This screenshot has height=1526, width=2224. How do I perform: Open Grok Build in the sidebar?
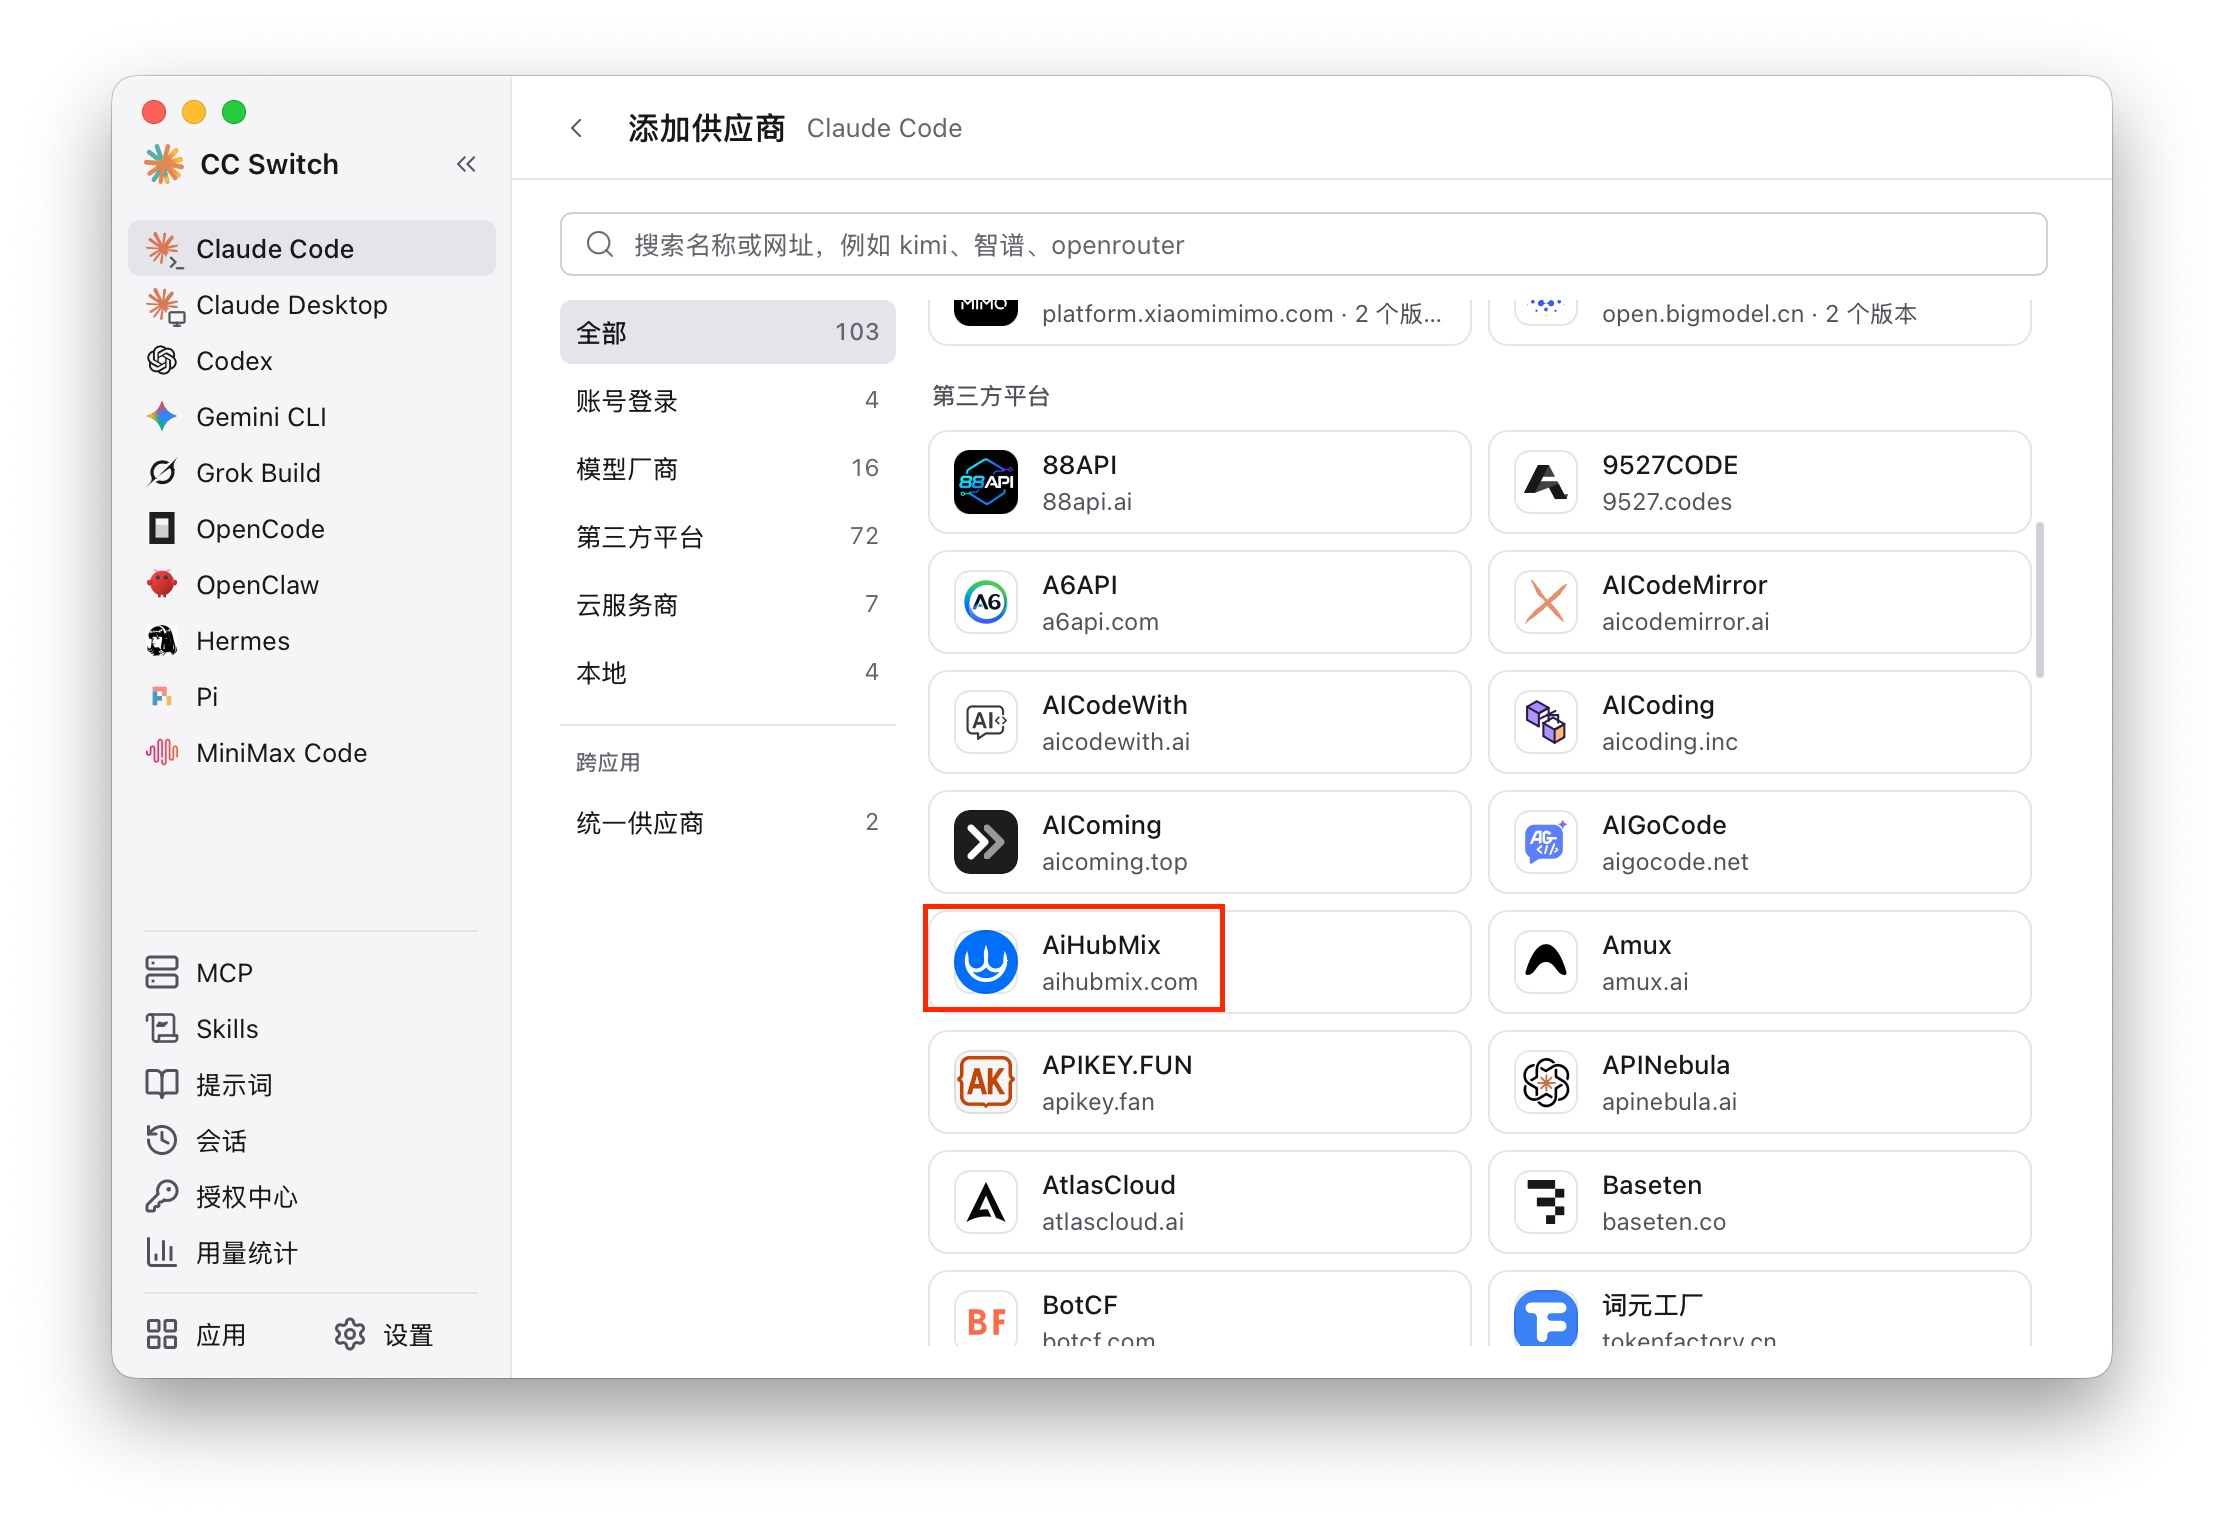312,473
